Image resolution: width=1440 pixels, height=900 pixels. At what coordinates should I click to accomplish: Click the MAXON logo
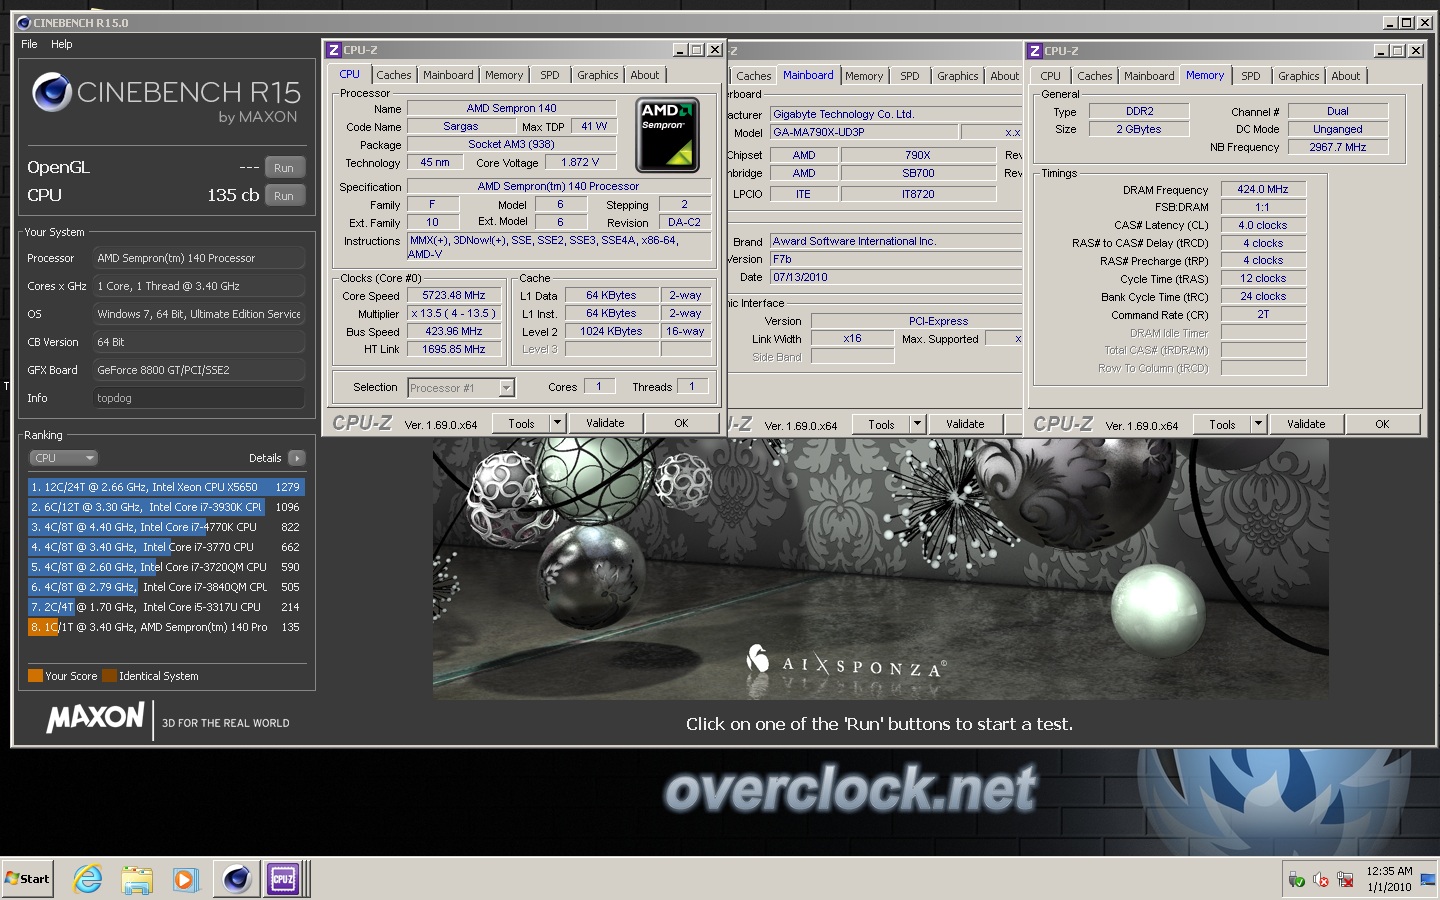pos(96,718)
